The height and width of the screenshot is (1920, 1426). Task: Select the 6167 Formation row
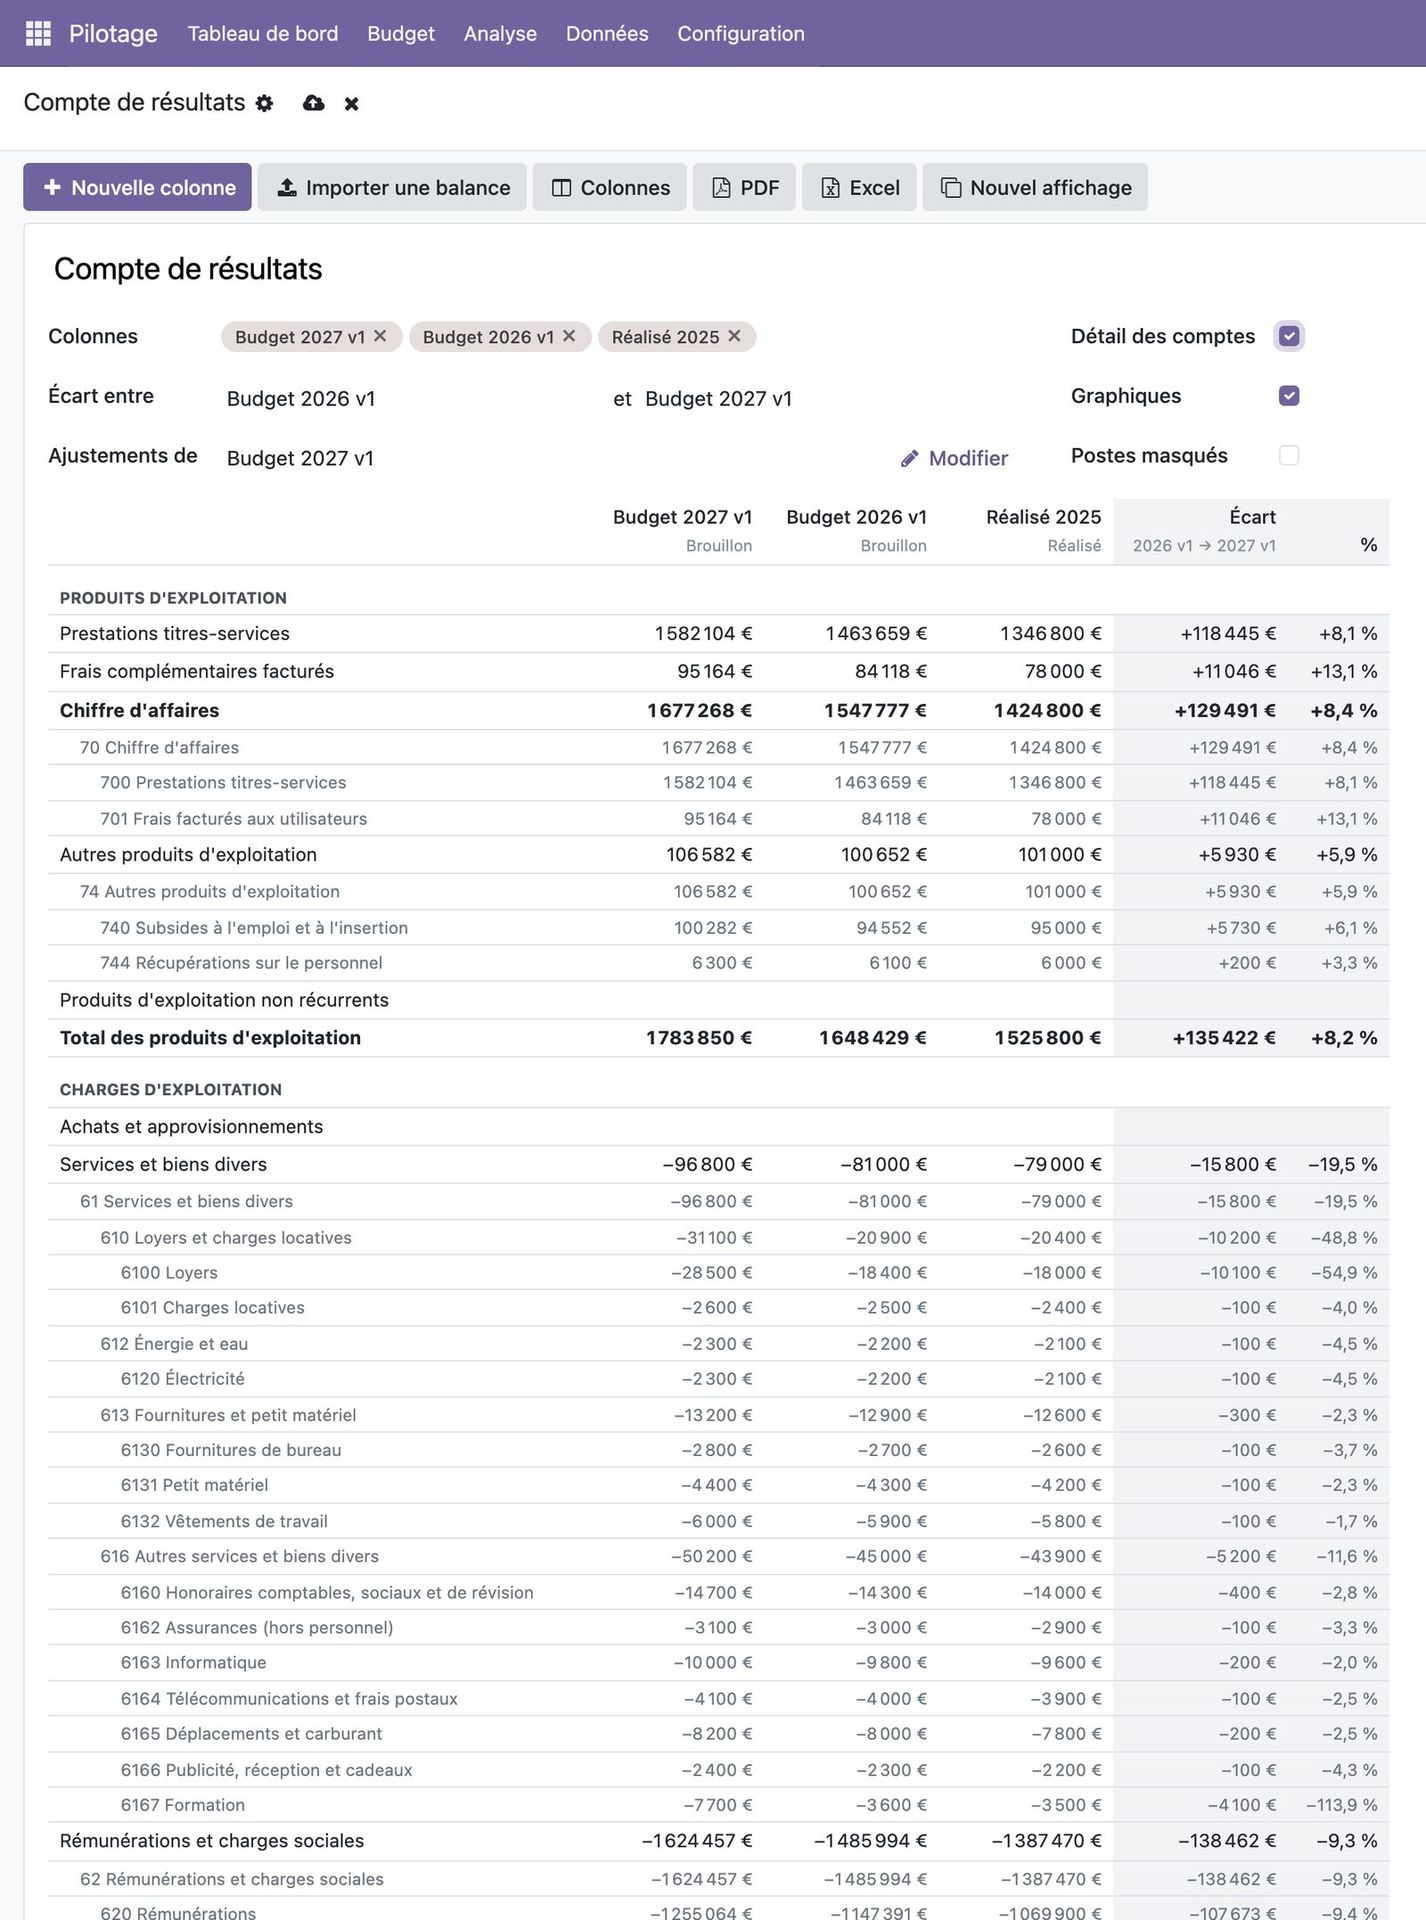click(718, 1805)
